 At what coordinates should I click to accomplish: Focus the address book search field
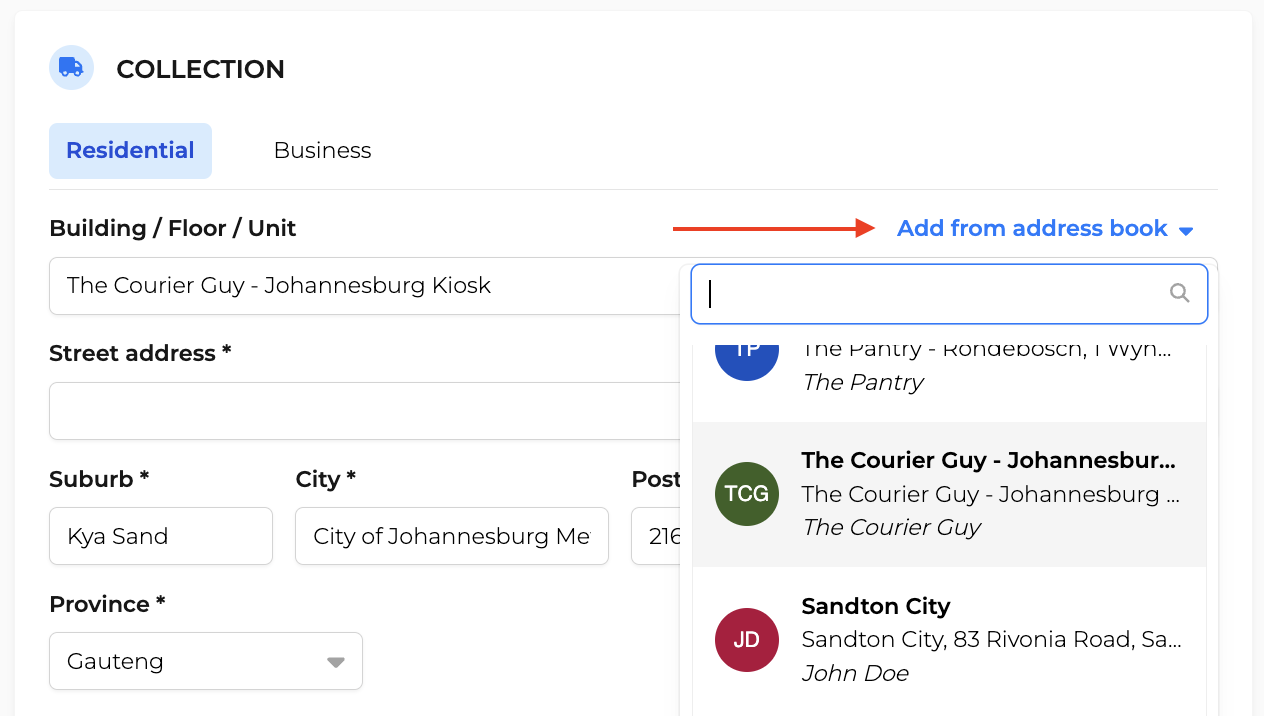pos(949,294)
